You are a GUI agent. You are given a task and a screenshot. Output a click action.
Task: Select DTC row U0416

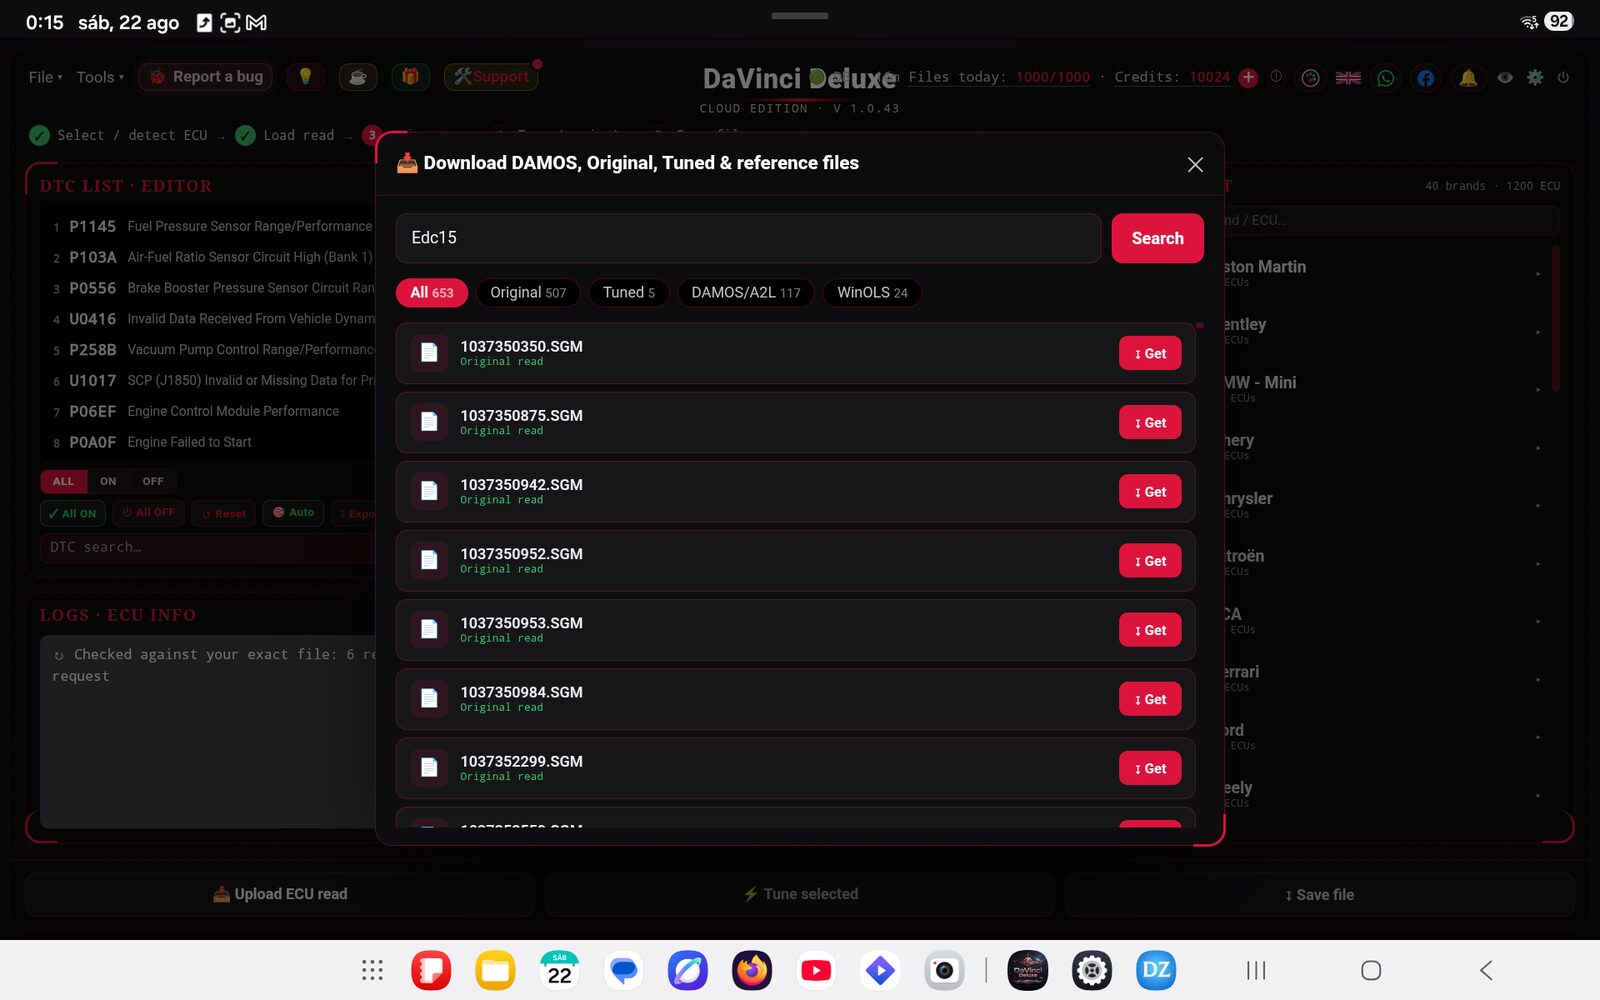pyautogui.click(x=212, y=319)
